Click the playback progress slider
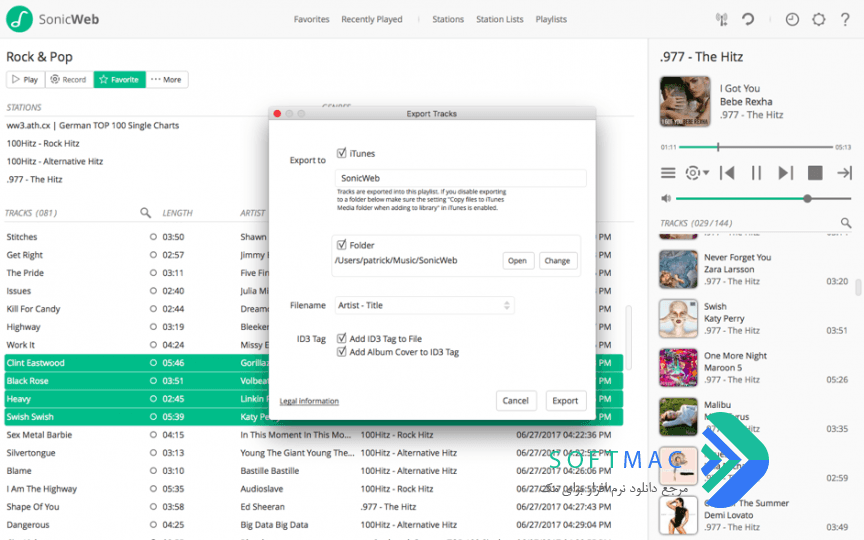The width and height of the screenshot is (864, 540). 756,147
